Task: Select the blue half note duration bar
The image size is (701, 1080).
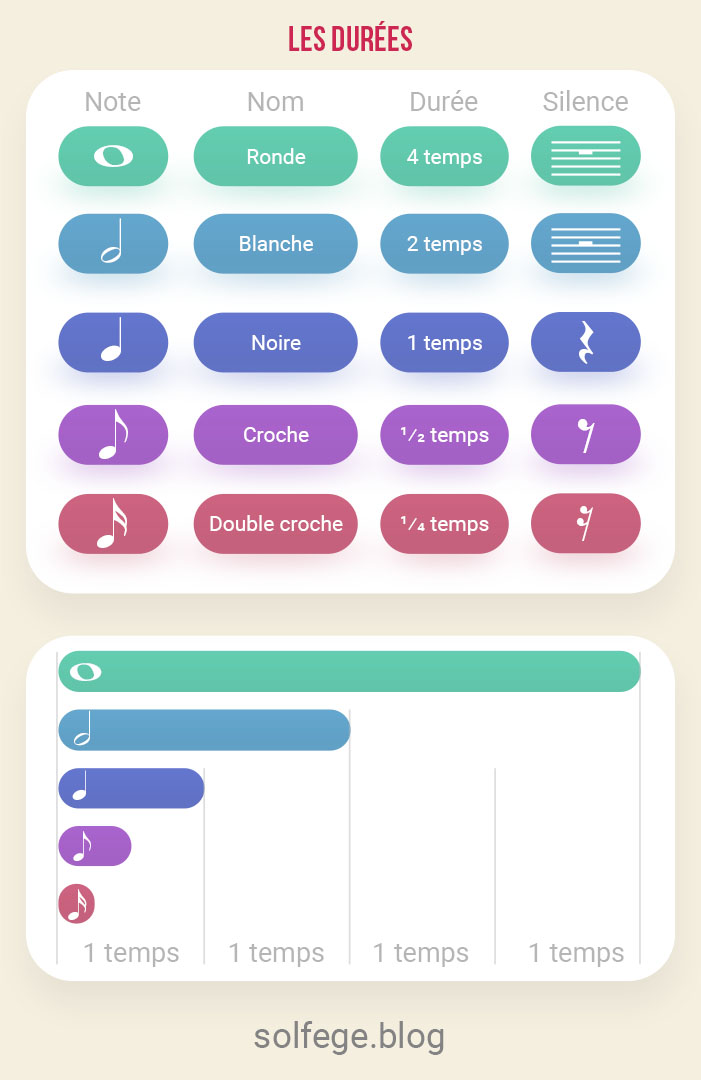Action: click(205, 730)
